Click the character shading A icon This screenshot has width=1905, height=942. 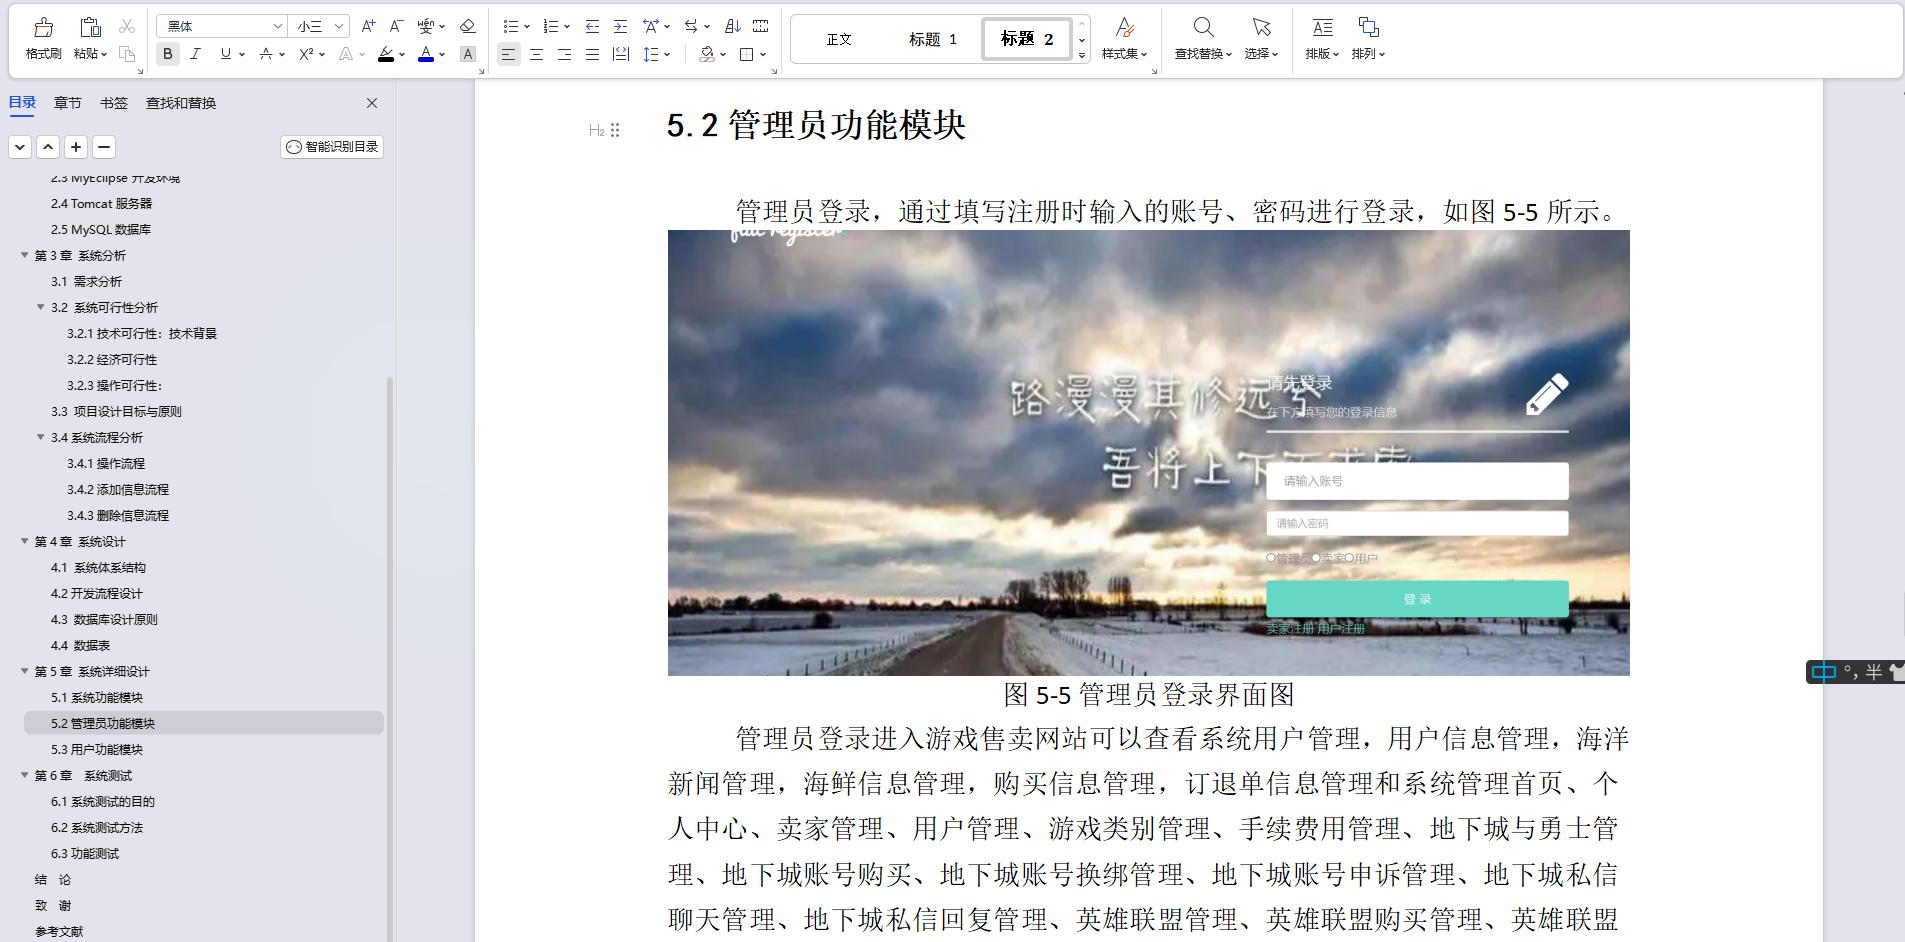467,54
